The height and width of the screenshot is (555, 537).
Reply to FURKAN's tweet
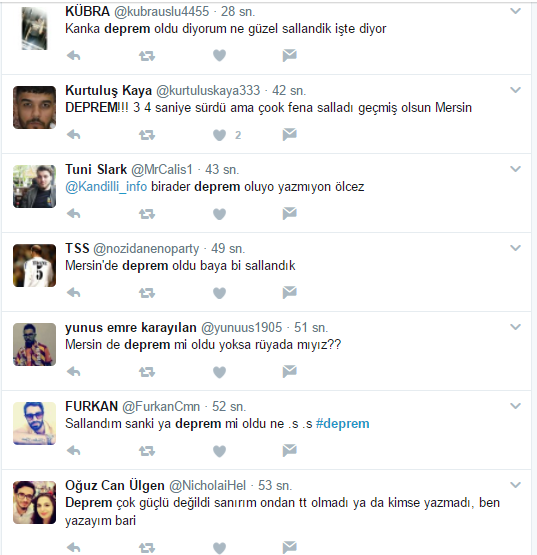click(74, 451)
